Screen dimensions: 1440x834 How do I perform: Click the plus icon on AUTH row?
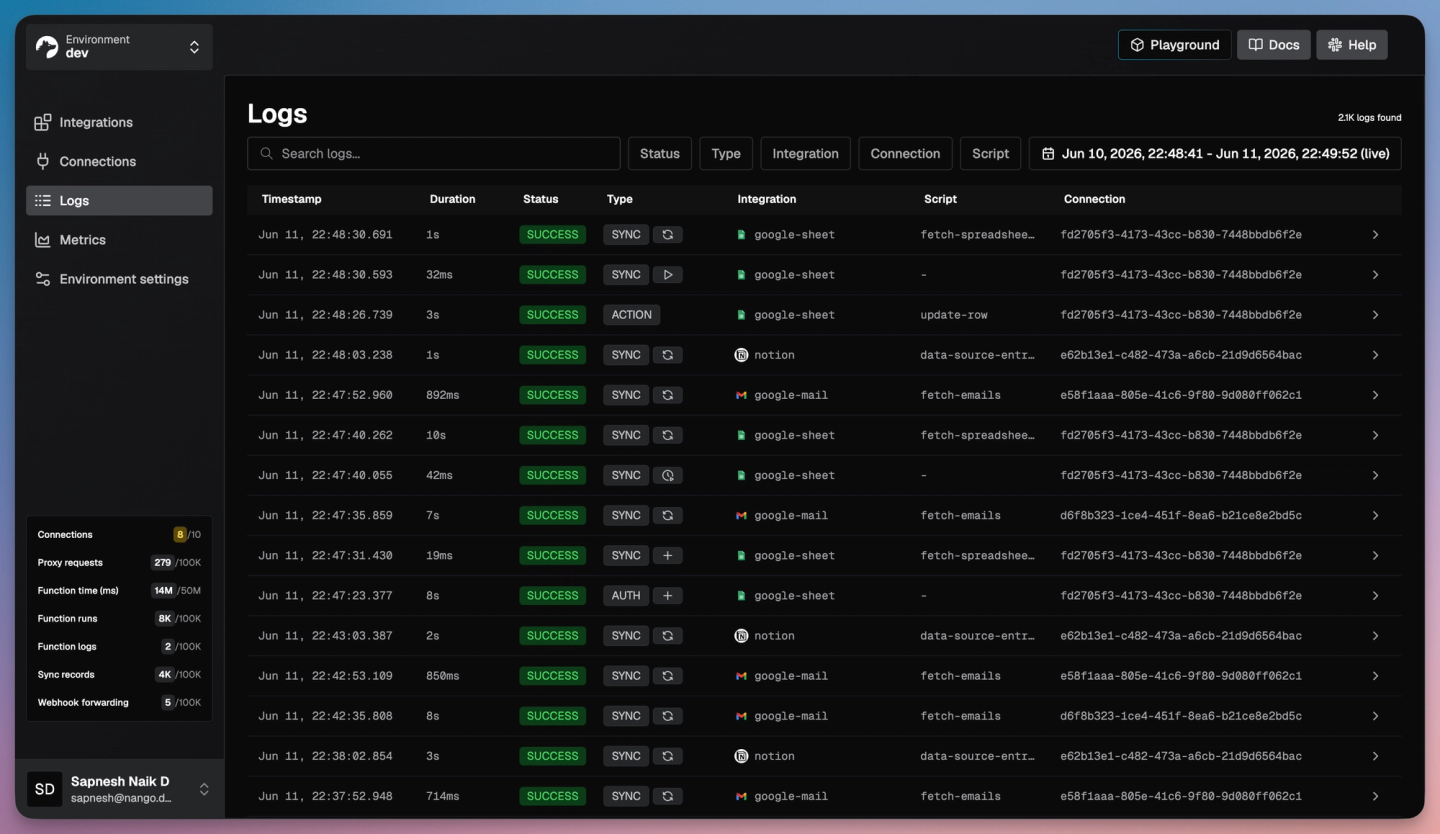click(668, 595)
